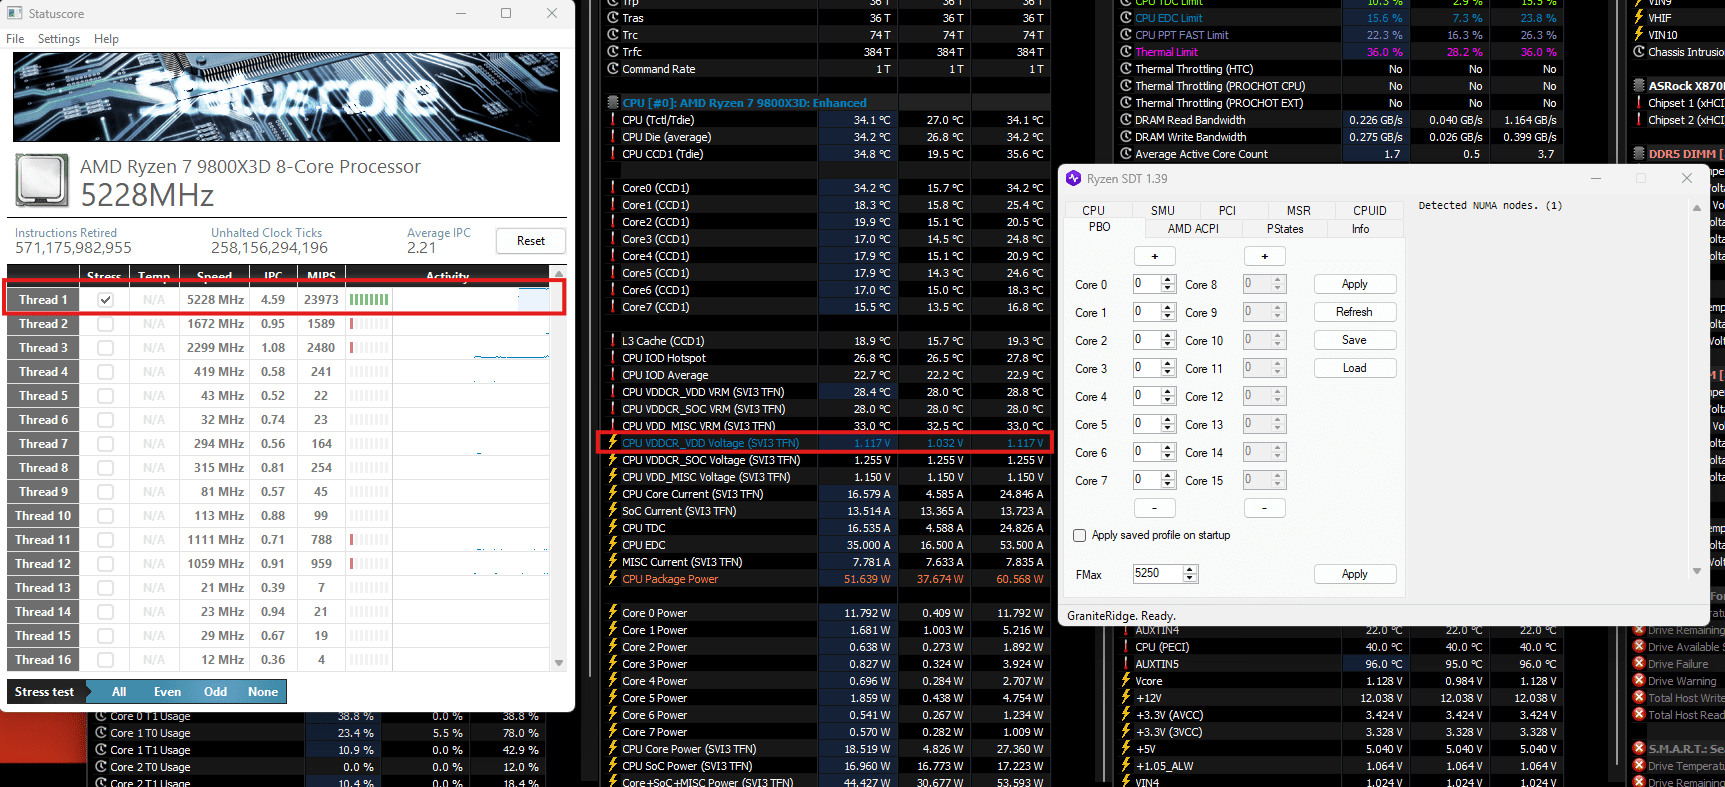Click the plus button above Core 0 column
Viewport: 1725px width, 787px height.
(1154, 257)
